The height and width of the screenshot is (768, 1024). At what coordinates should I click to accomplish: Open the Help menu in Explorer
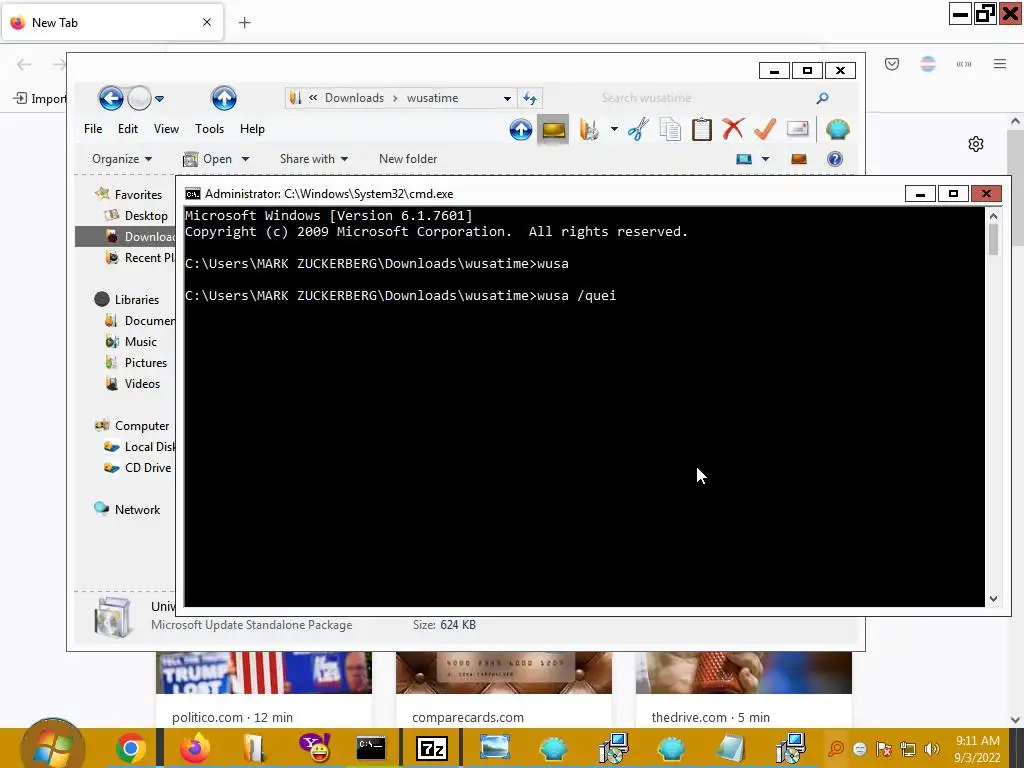252,129
